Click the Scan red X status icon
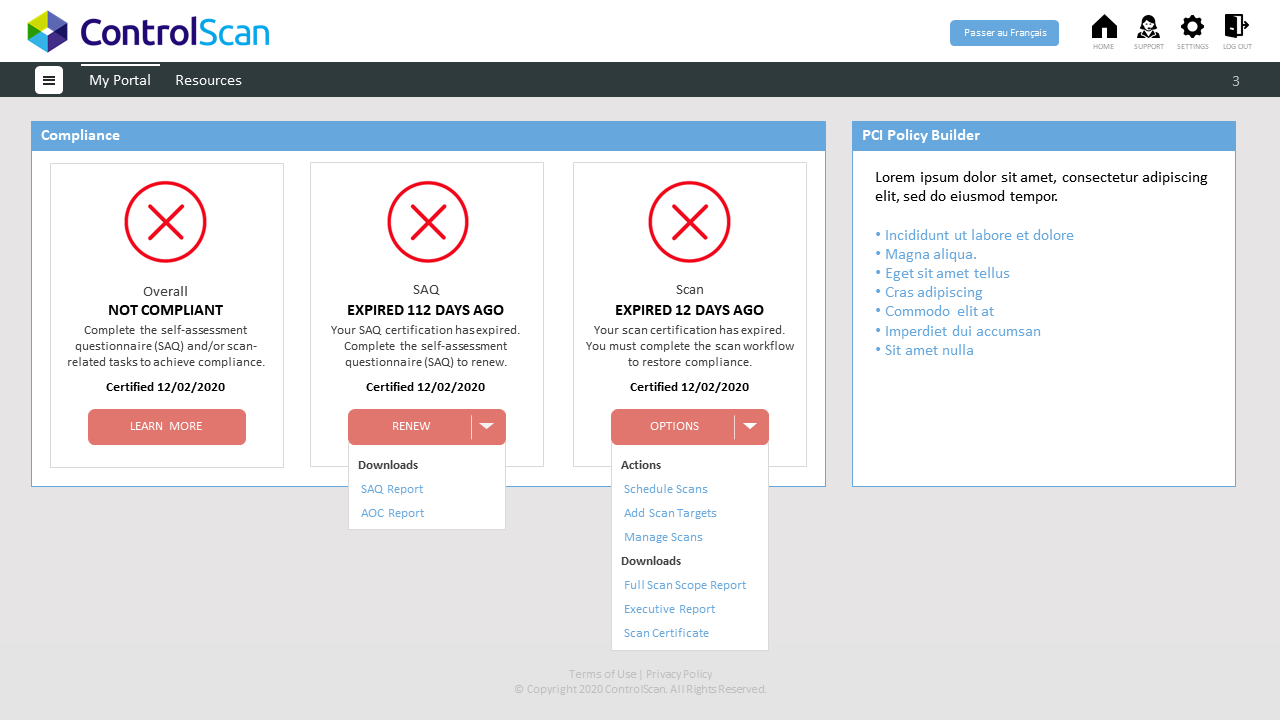1280x720 pixels. pyautogui.click(x=690, y=222)
